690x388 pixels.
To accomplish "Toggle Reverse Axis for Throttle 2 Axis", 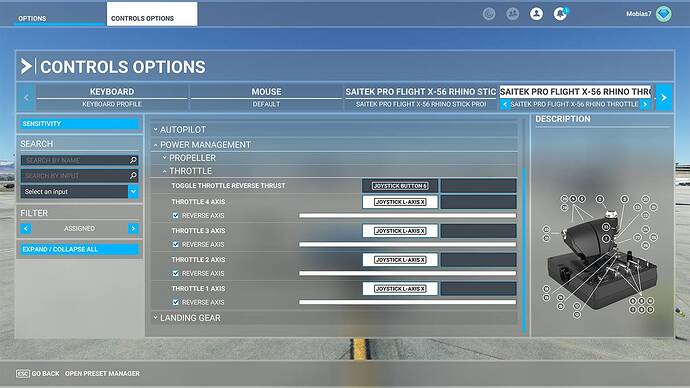I will (176, 273).
